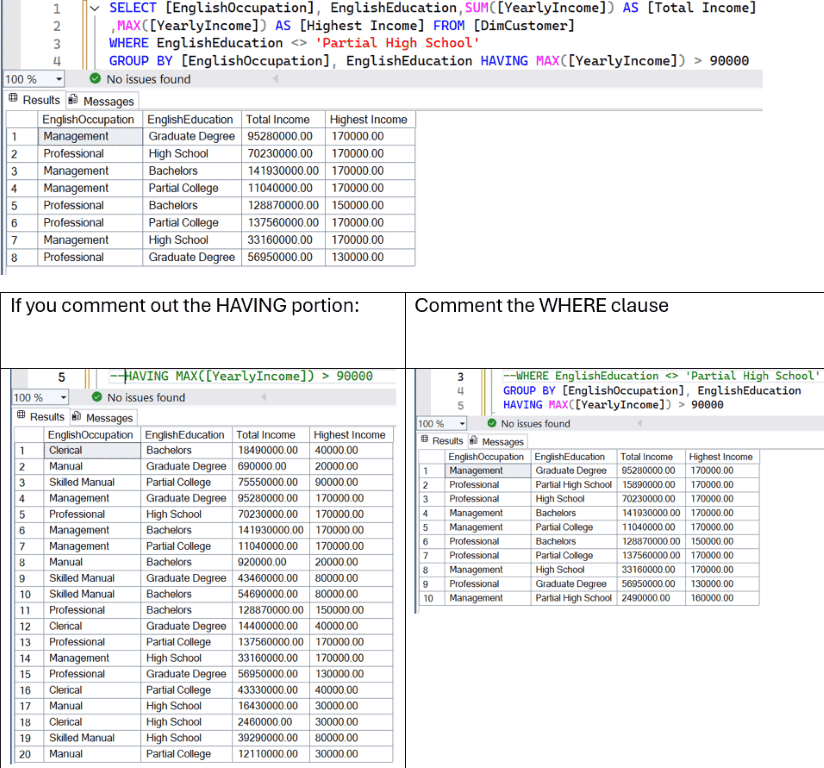Open the Messages tab in the bottom-left panel

110,416
